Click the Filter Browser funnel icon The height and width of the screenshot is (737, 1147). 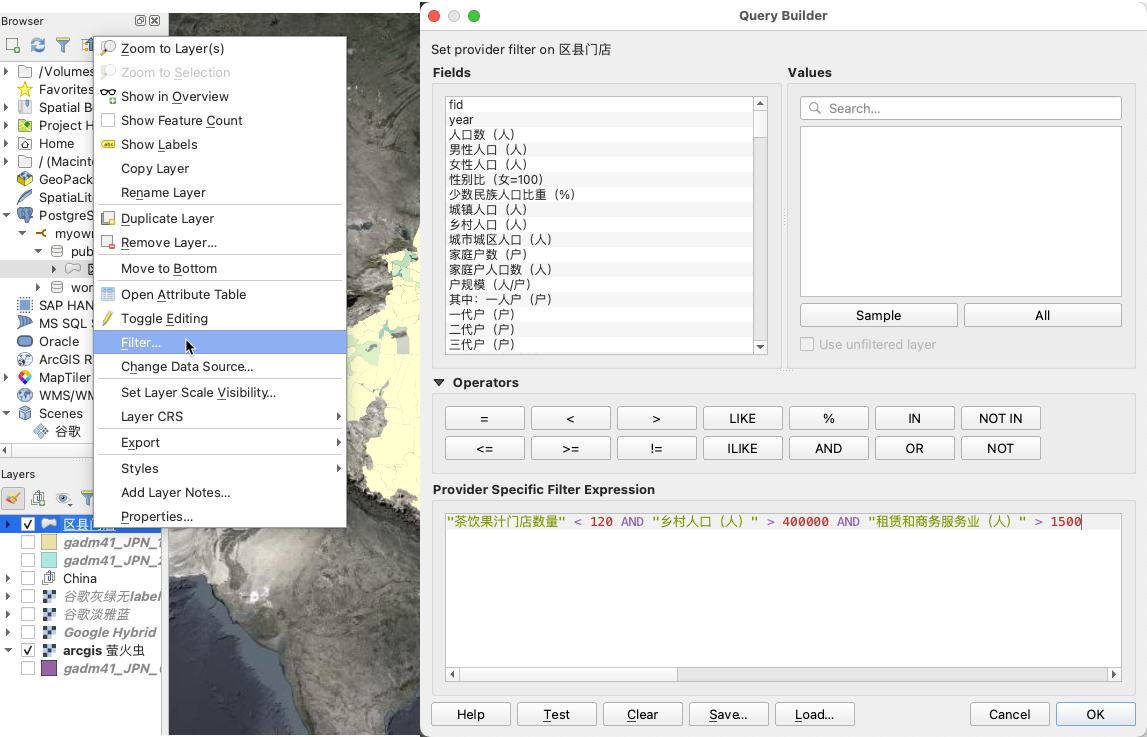(63, 45)
